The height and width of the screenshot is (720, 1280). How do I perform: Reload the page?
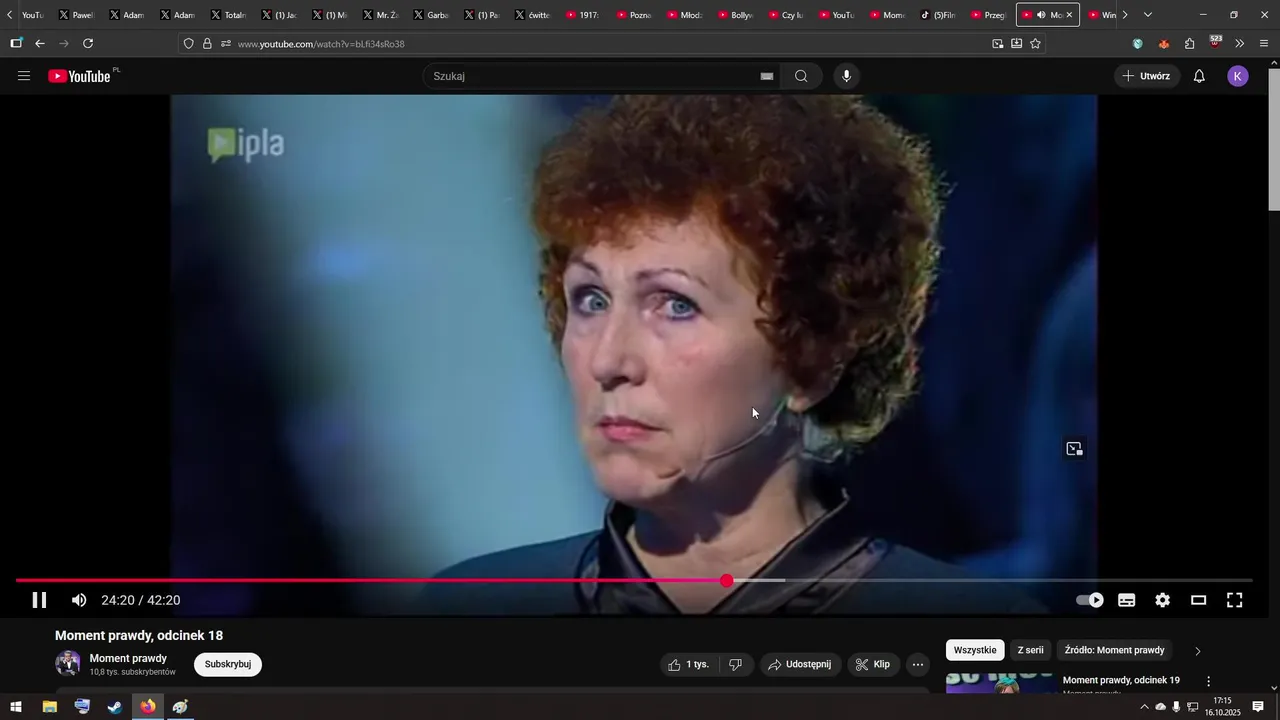click(x=88, y=43)
